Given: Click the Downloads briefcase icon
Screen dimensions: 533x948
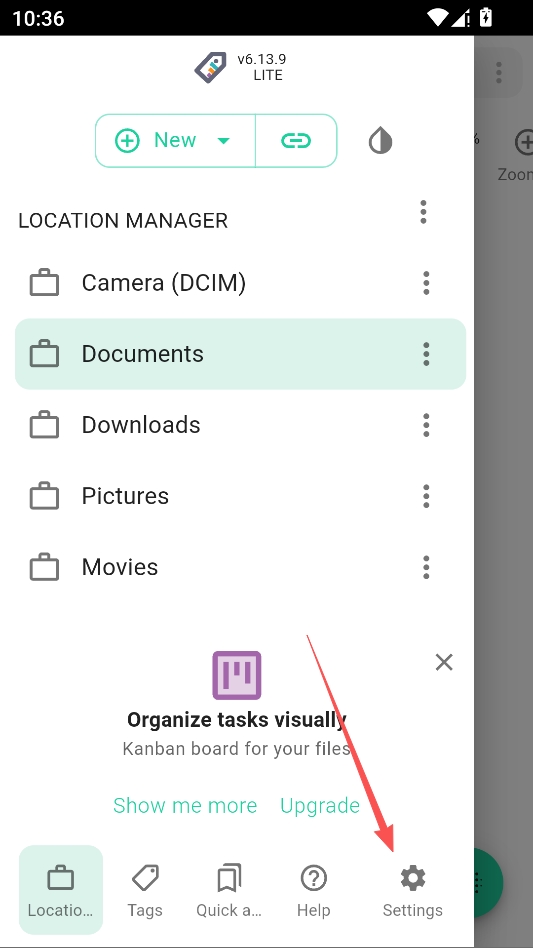Looking at the screenshot, I should coord(44,425).
